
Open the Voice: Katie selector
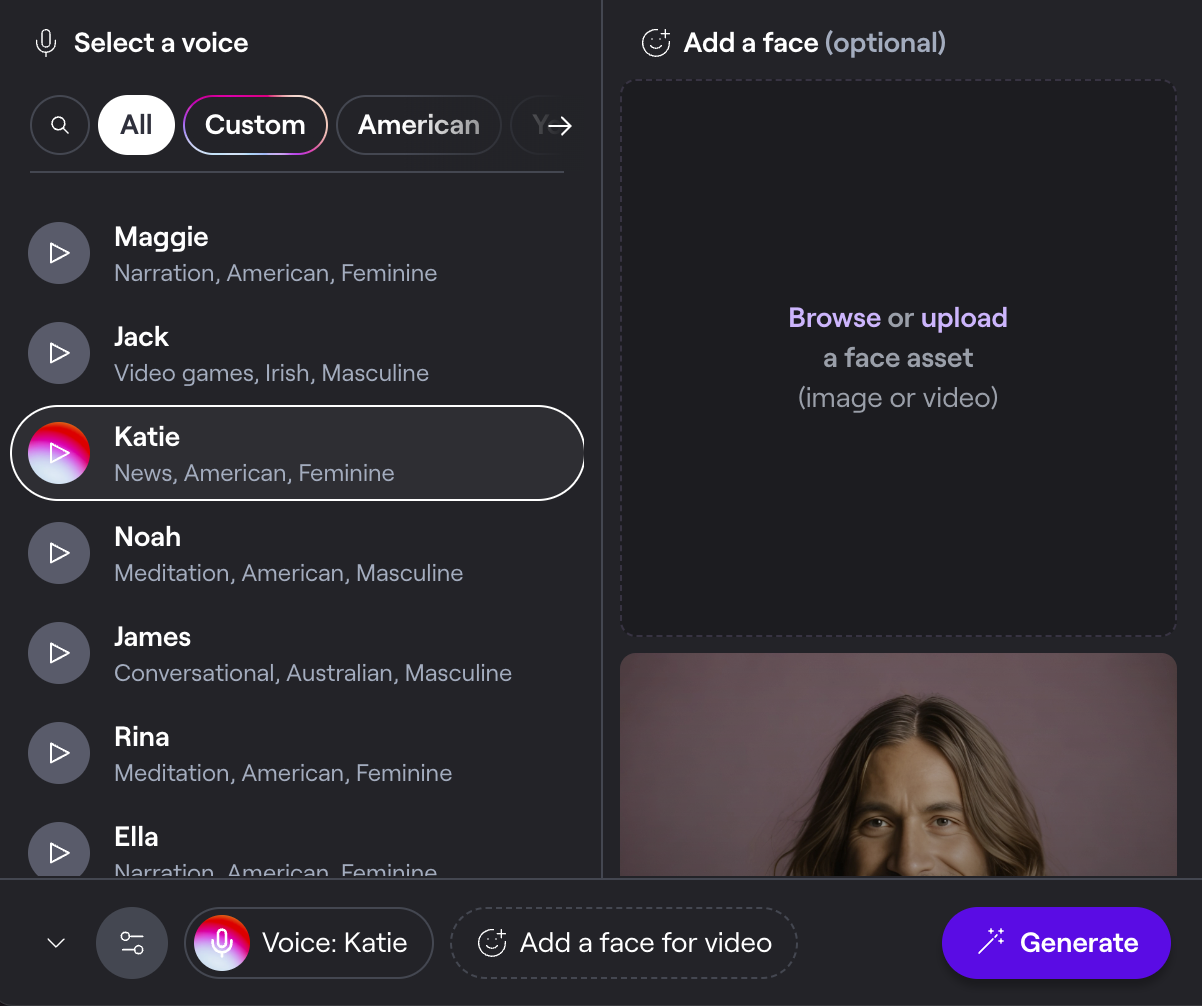click(309, 943)
